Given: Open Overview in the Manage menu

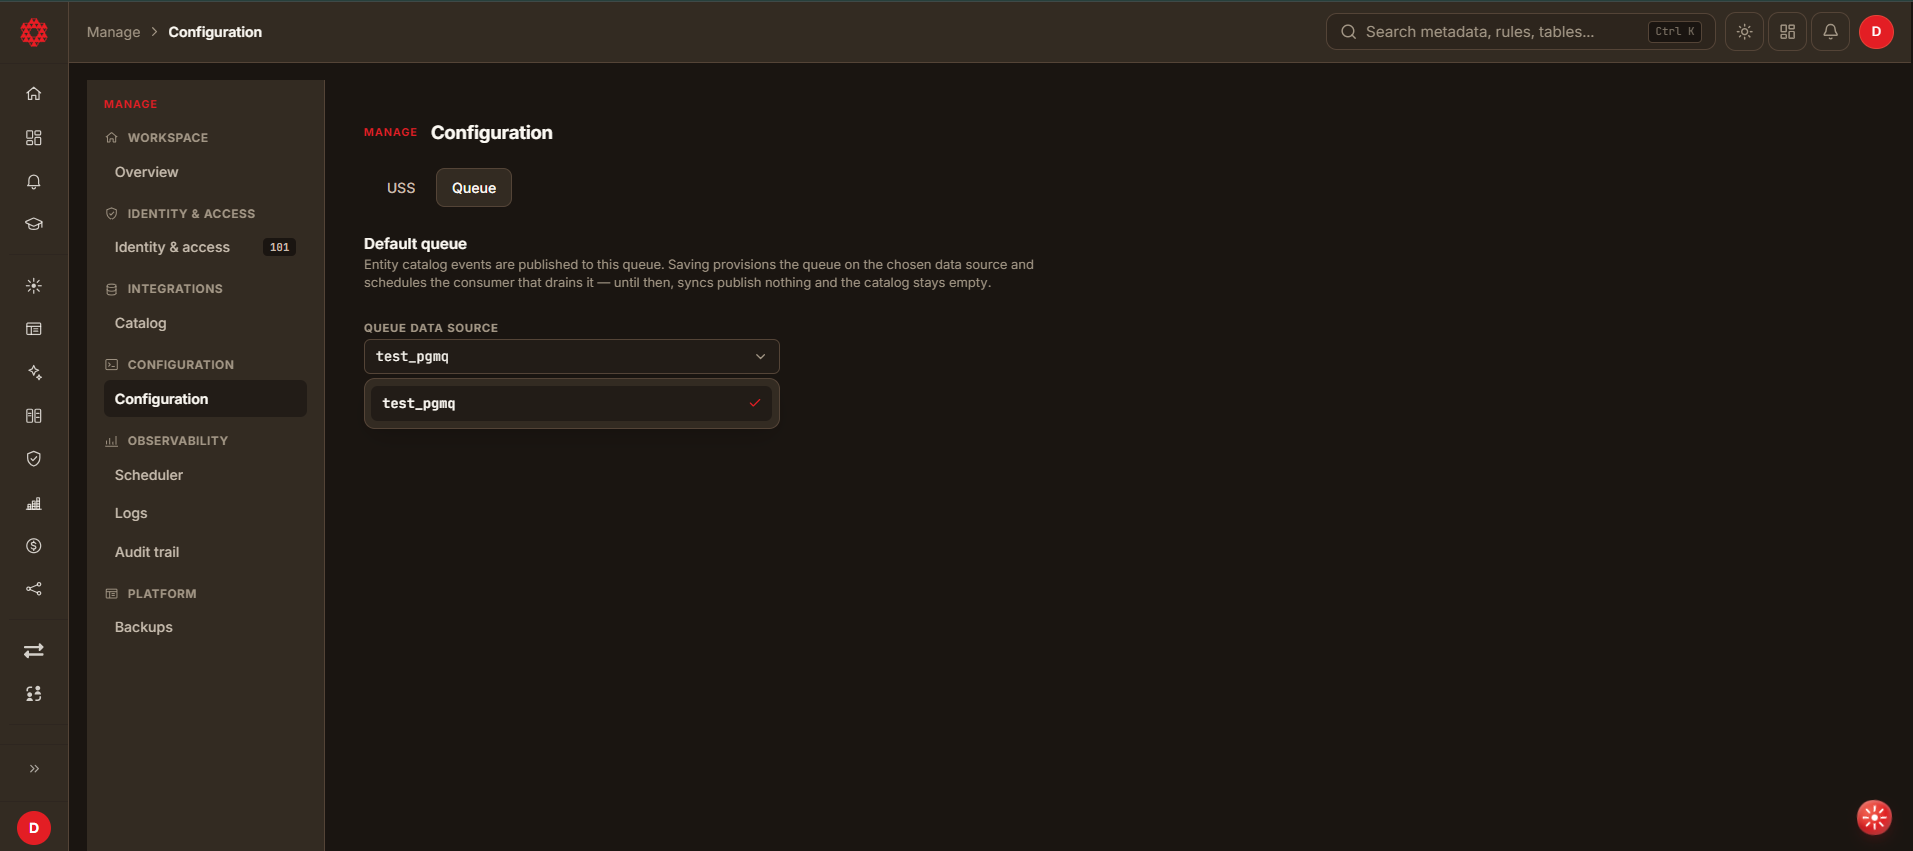Looking at the screenshot, I should pyautogui.click(x=205, y=172).
